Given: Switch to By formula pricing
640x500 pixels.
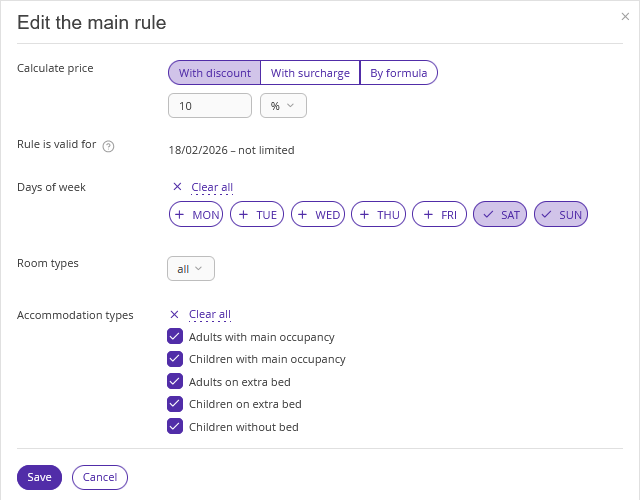Looking at the screenshot, I should 398,73.
